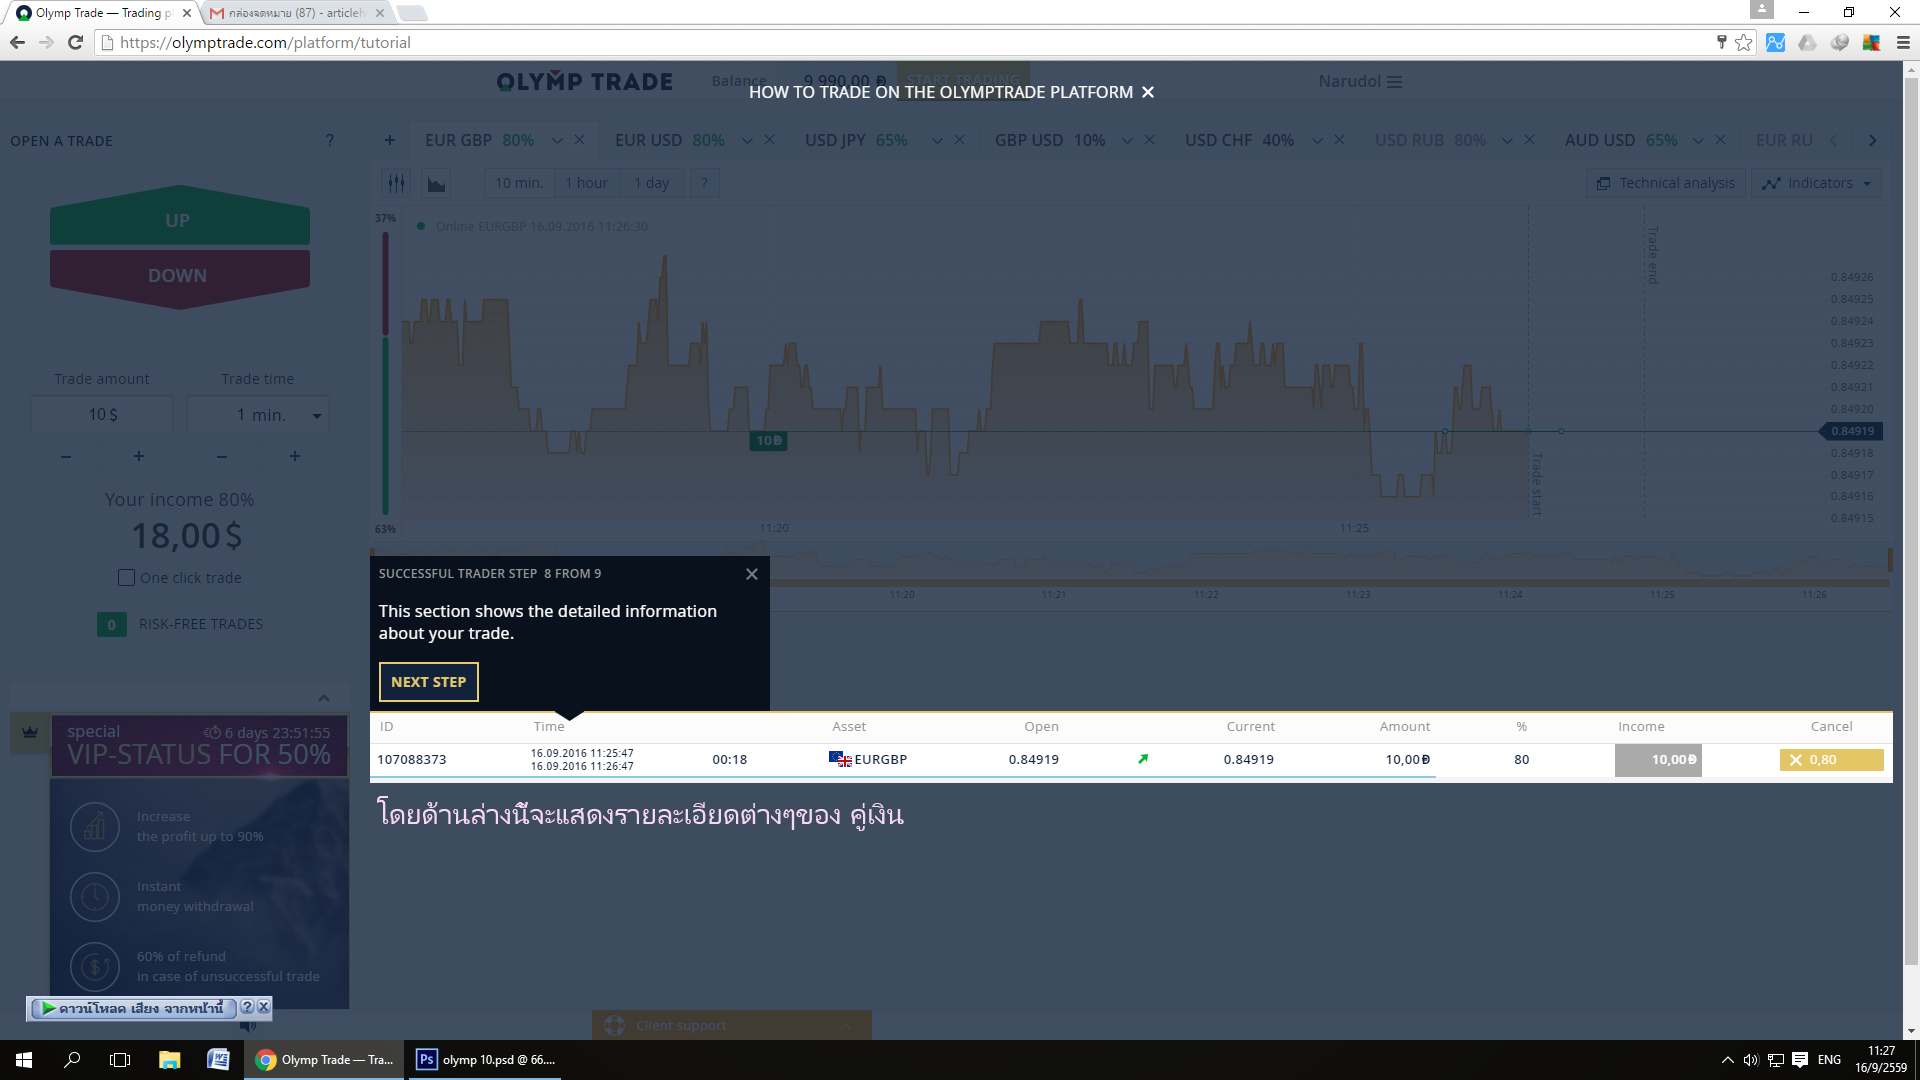
Task: Expand the 1 hour timeframe tab
Action: [x=585, y=182]
